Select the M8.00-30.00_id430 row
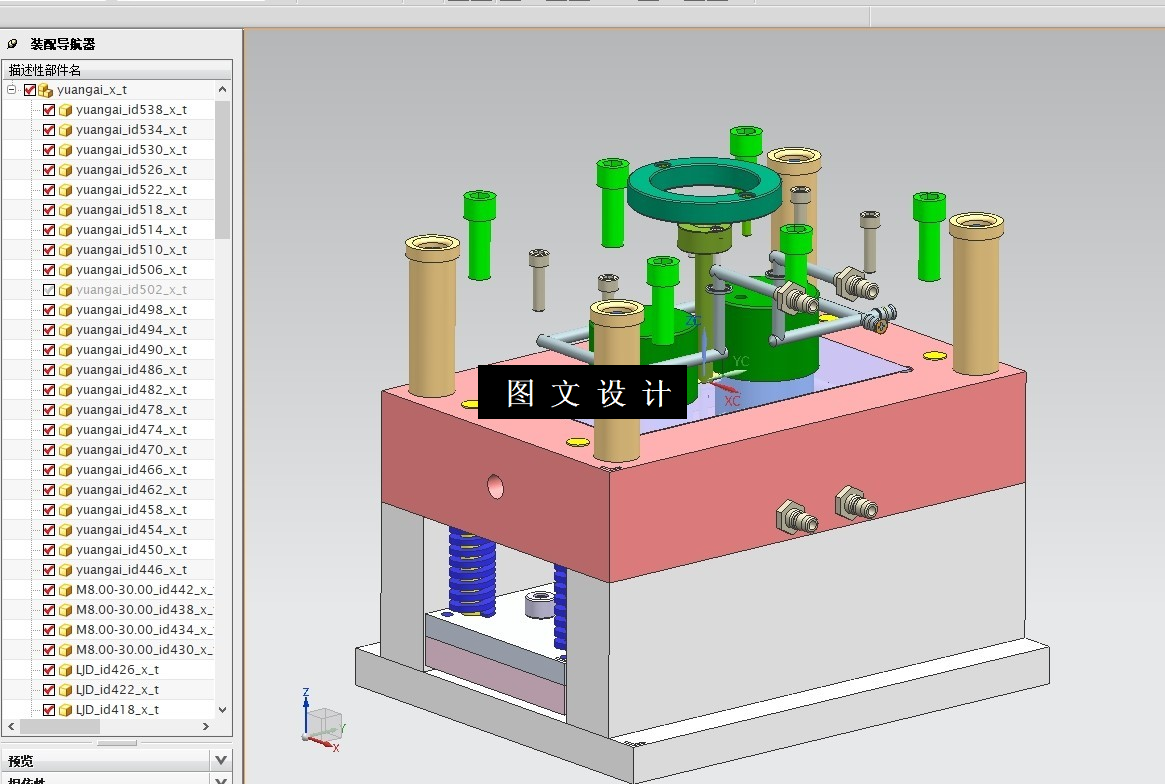This screenshot has height=784, width=1165. [108, 649]
